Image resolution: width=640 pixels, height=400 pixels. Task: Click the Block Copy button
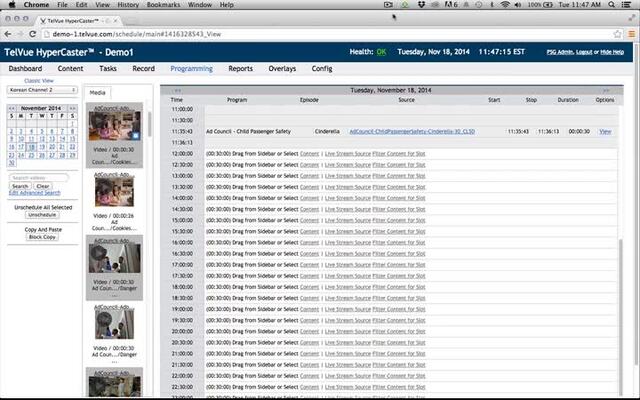(x=42, y=237)
